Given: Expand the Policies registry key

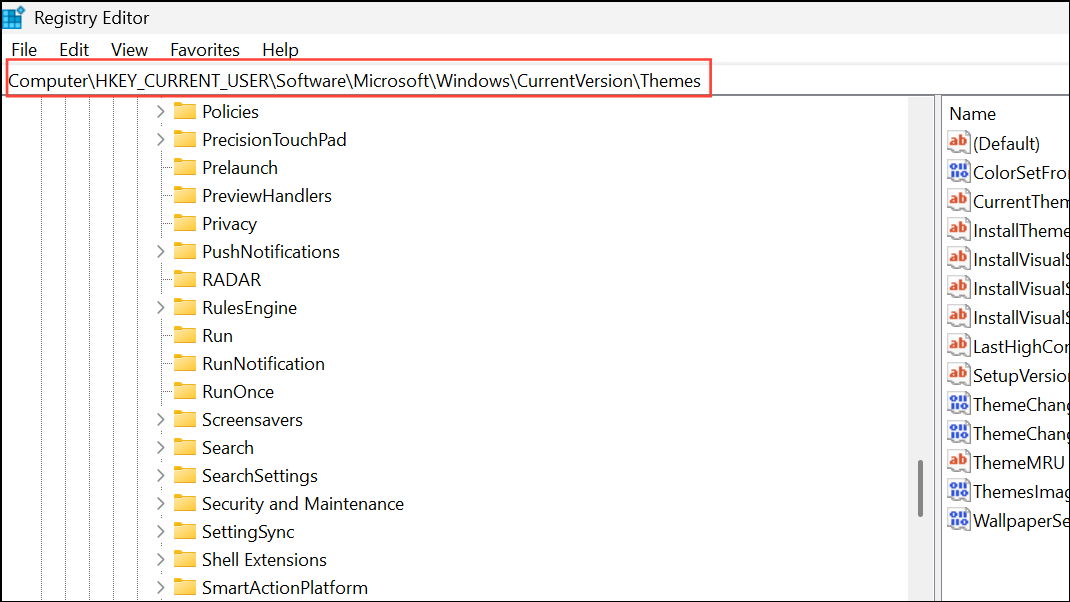Looking at the screenshot, I should point(161,112).
